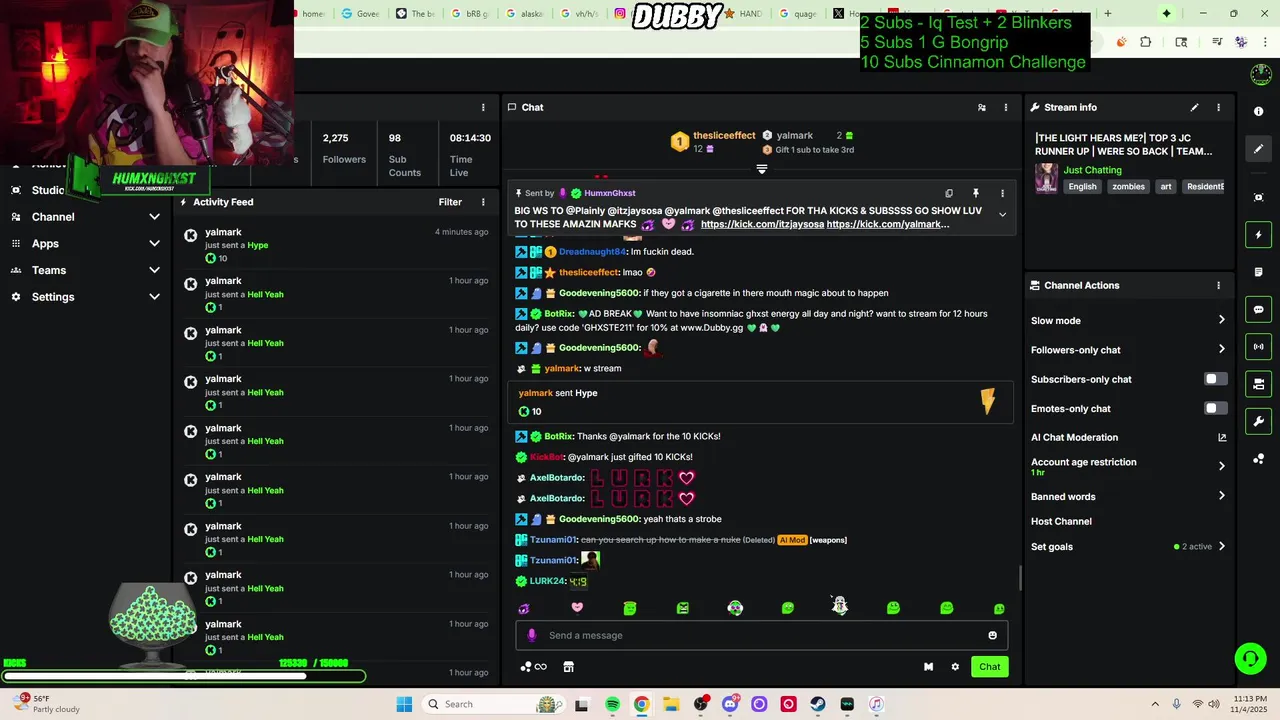This screenshot has height=720, width=1280.
Task: Click the screenshot capture frame sidebar icon
Action: click(x=1259, y=197)
